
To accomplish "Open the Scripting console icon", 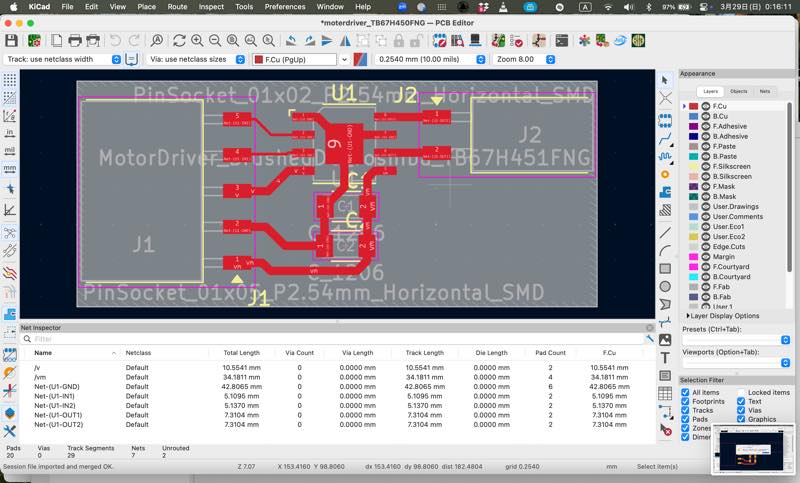I will point(562,41).
